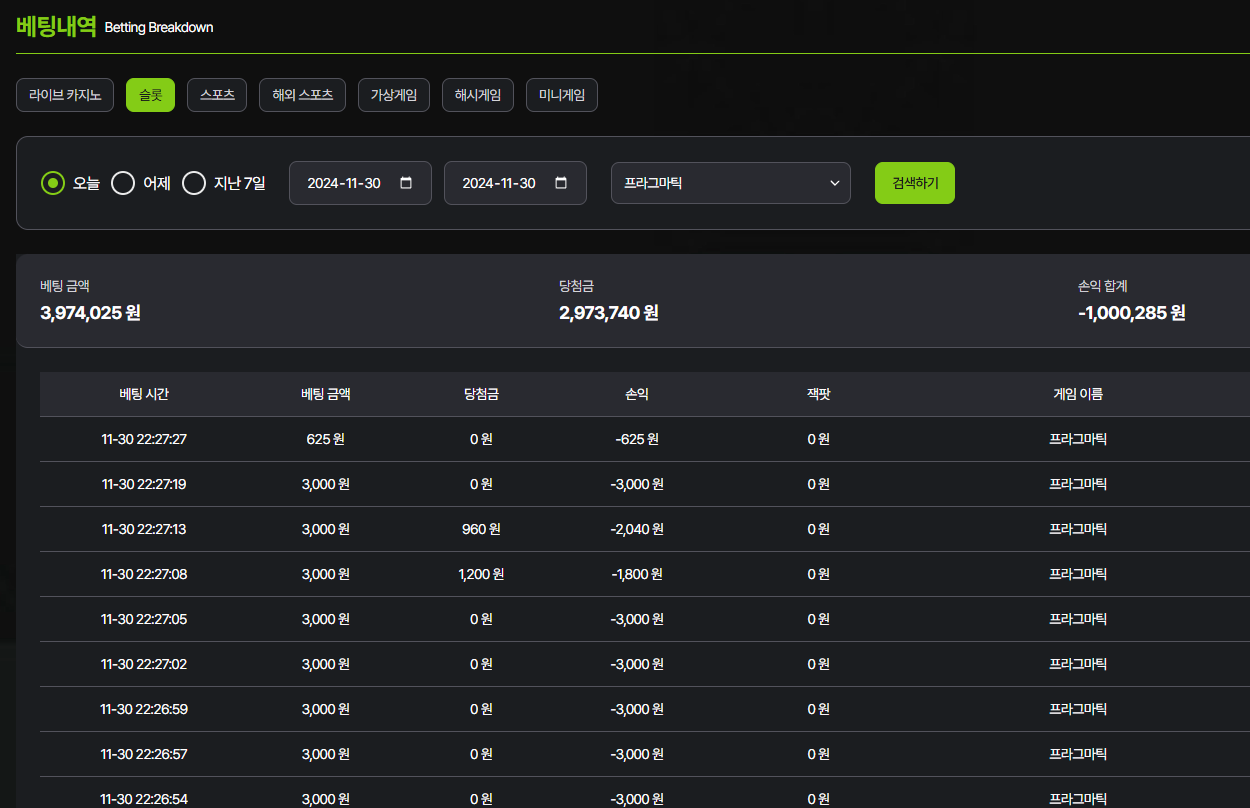
Task: Switch to 스포츠 tab
Action: pos(217,95)
